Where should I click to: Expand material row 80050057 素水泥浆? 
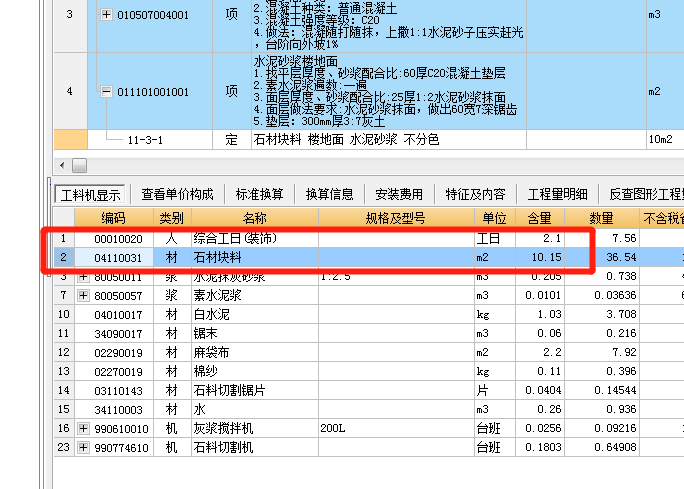click(83, 296)
